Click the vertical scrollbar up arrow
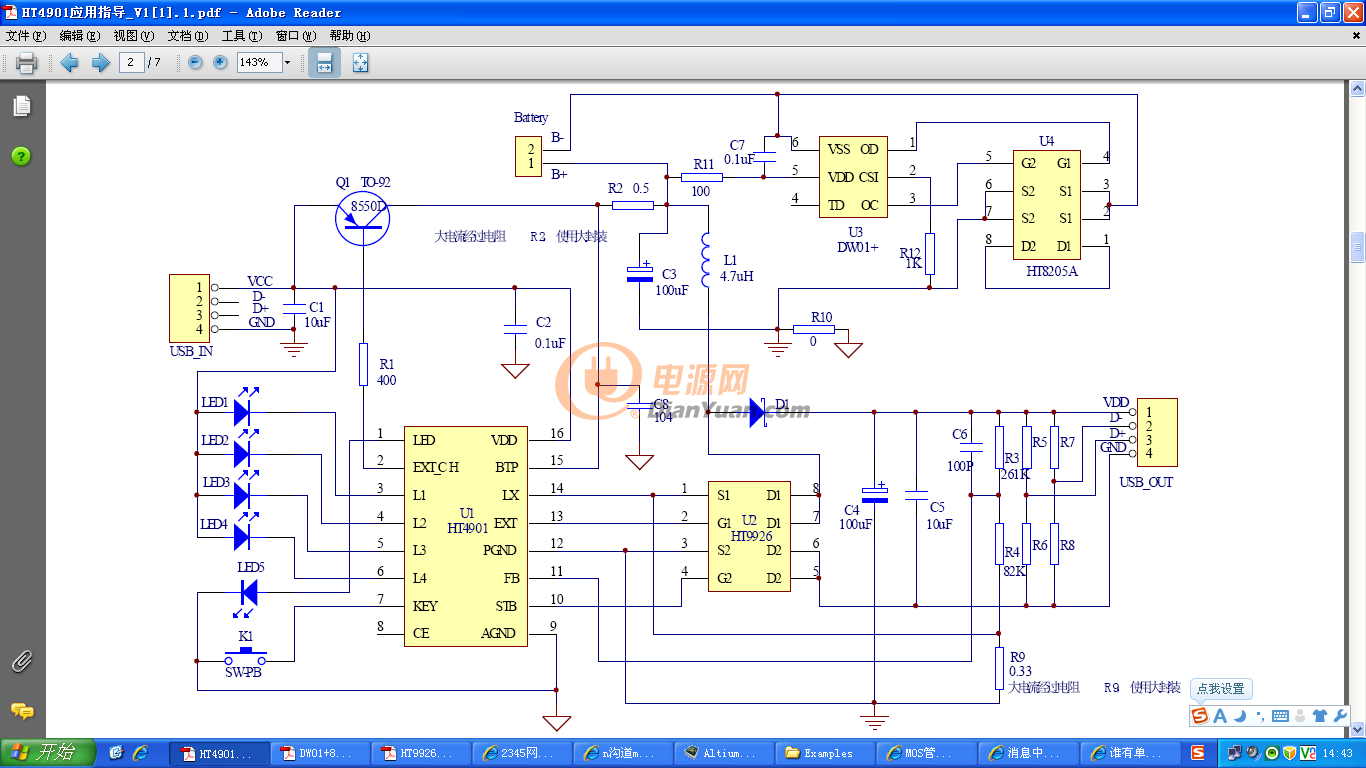The image size is (1366, 768). pyautogui.click(x=1357, y=89)
